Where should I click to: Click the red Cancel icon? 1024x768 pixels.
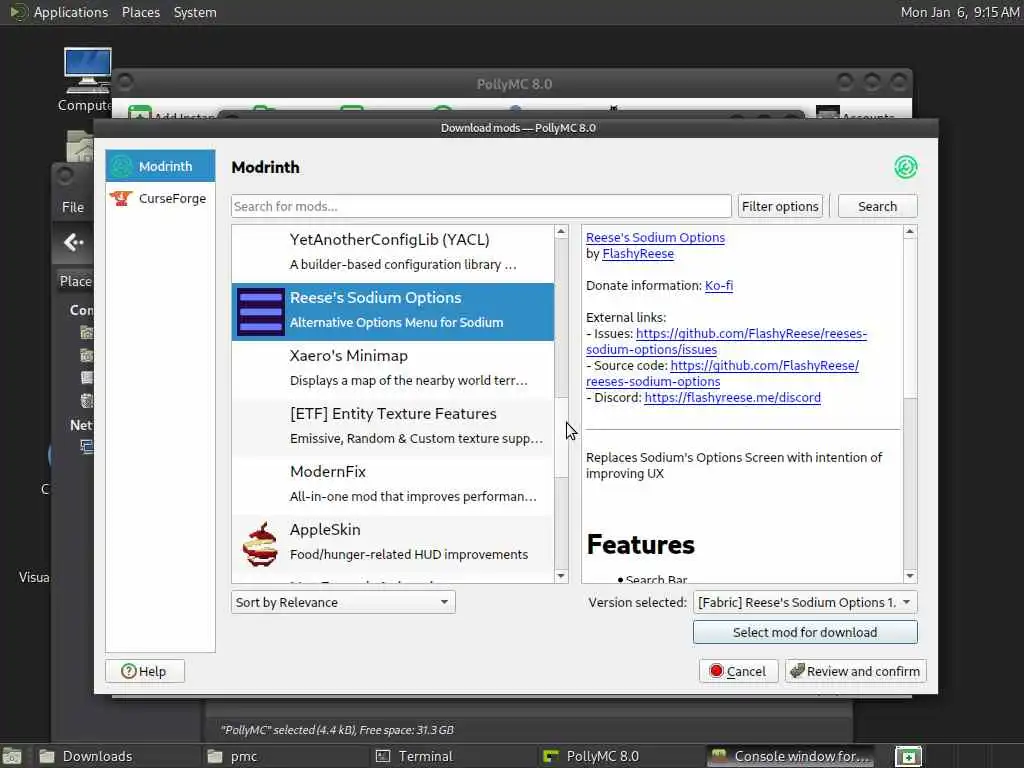tap(716, 671)
